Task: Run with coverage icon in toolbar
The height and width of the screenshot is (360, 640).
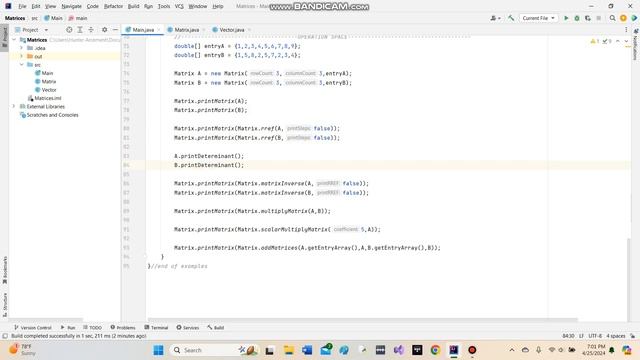Action: point(588,18)
